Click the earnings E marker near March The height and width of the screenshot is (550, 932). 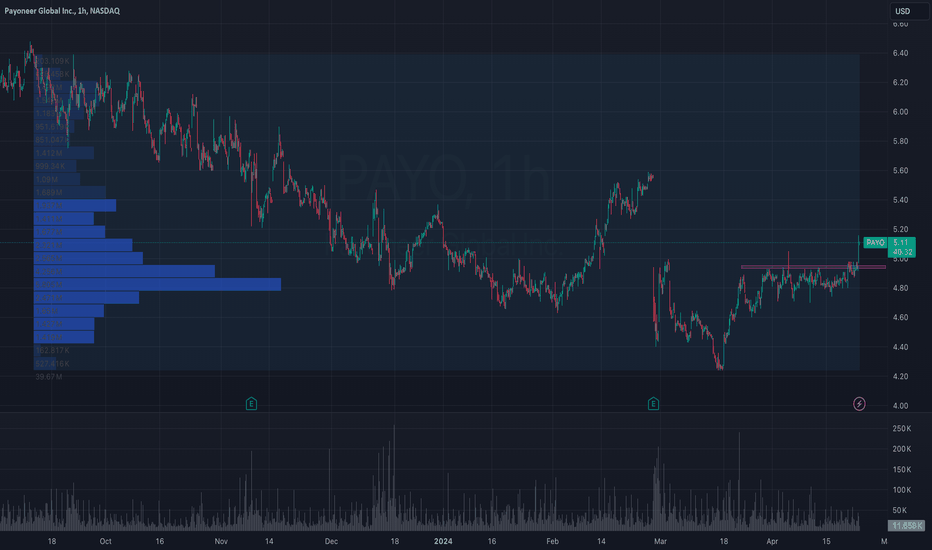tap(653, 404)
